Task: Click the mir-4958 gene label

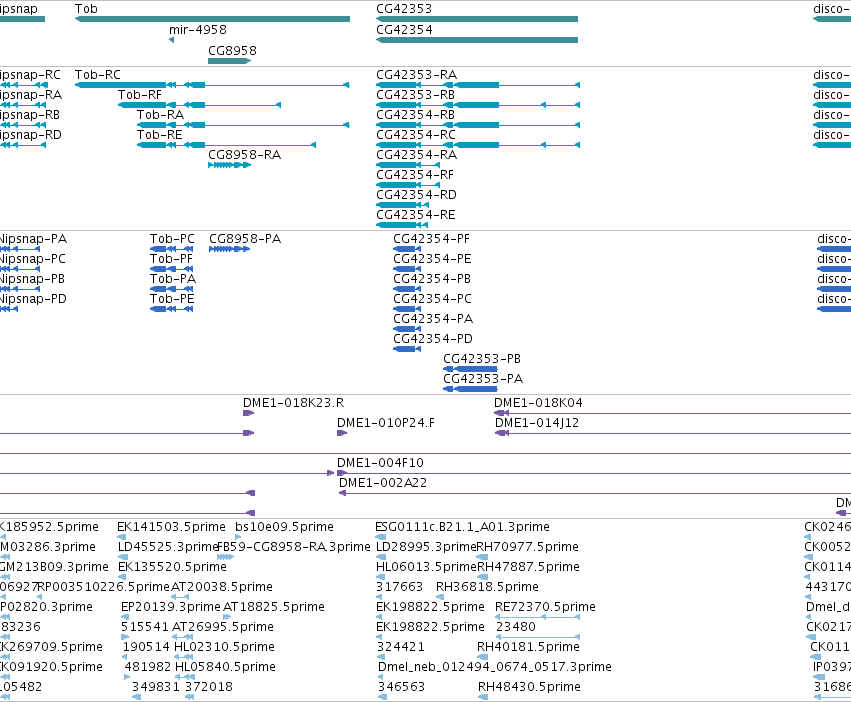Action: (198, 30)
